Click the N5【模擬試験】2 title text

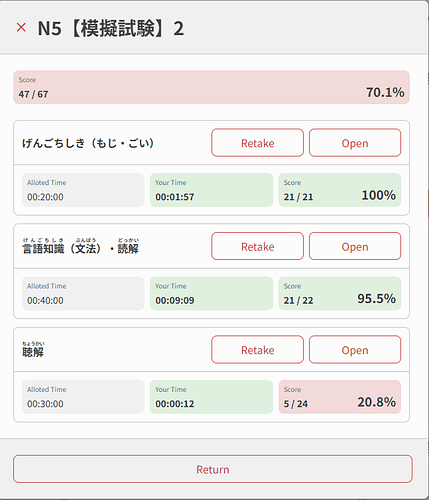click(x=111, y=28)
